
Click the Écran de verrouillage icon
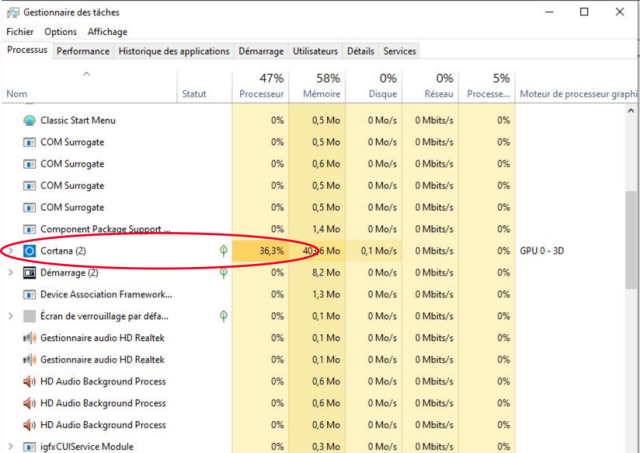pyautogui.click(x=29, y=316)
